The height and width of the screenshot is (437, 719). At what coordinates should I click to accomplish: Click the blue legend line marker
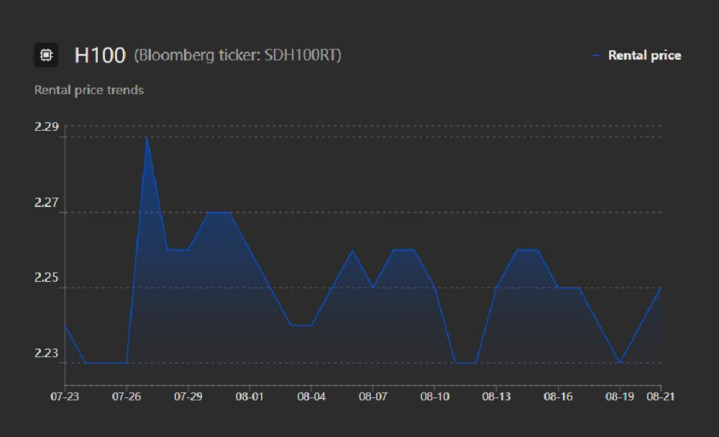coord(596,55)
